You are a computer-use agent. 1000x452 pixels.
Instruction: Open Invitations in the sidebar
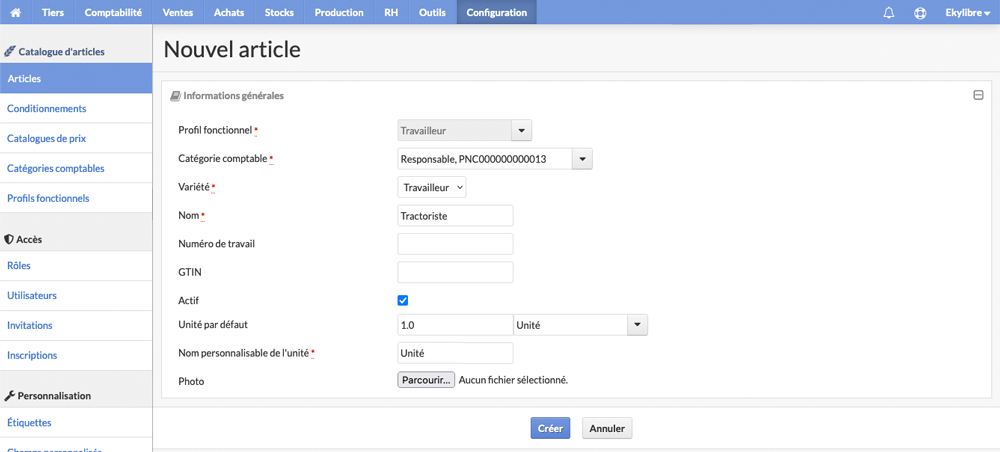pos(76,325)
